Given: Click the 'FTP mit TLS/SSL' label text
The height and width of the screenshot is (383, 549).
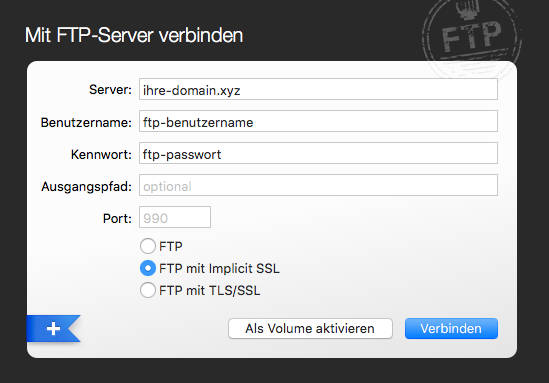Looking at the screenshot, I should [x=210, y=291].
